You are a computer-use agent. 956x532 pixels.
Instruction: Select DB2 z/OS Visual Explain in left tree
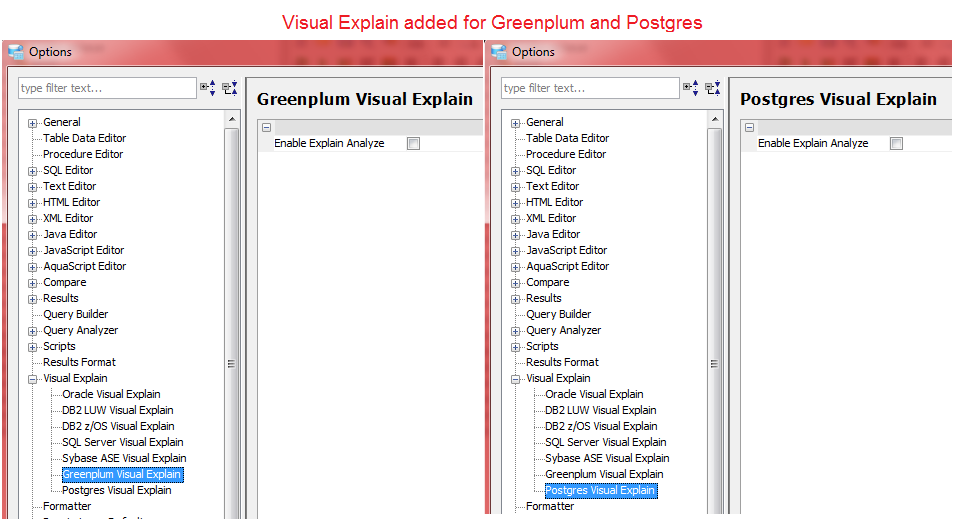tap(118, 426)
